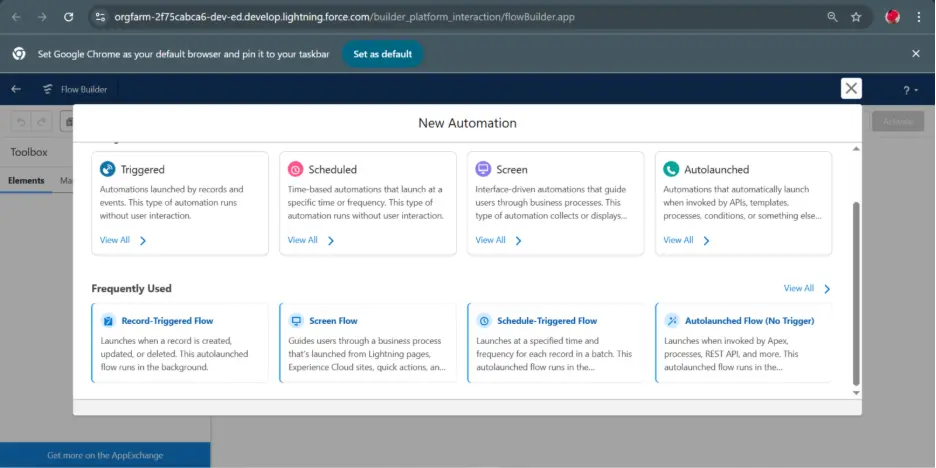
Task: Click the modal vertical scrollbar
Action: [x=855, y=290]
